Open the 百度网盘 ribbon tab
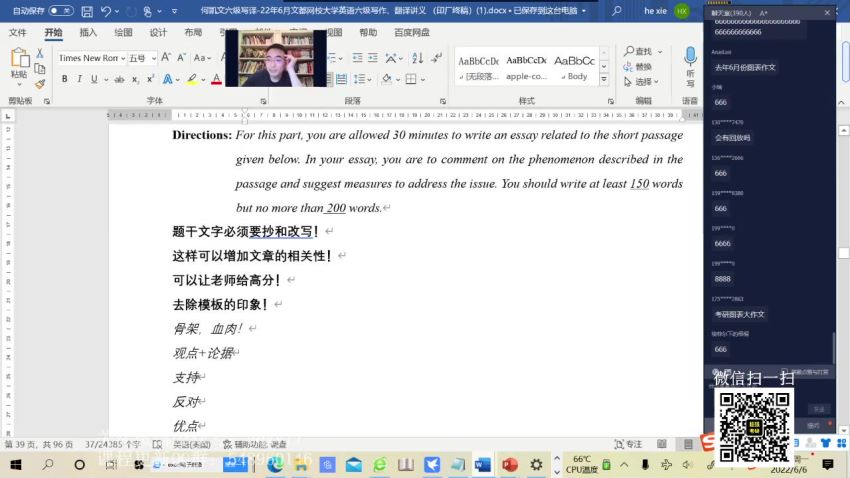This screenshot has height=478, width=850. (412, 33)
